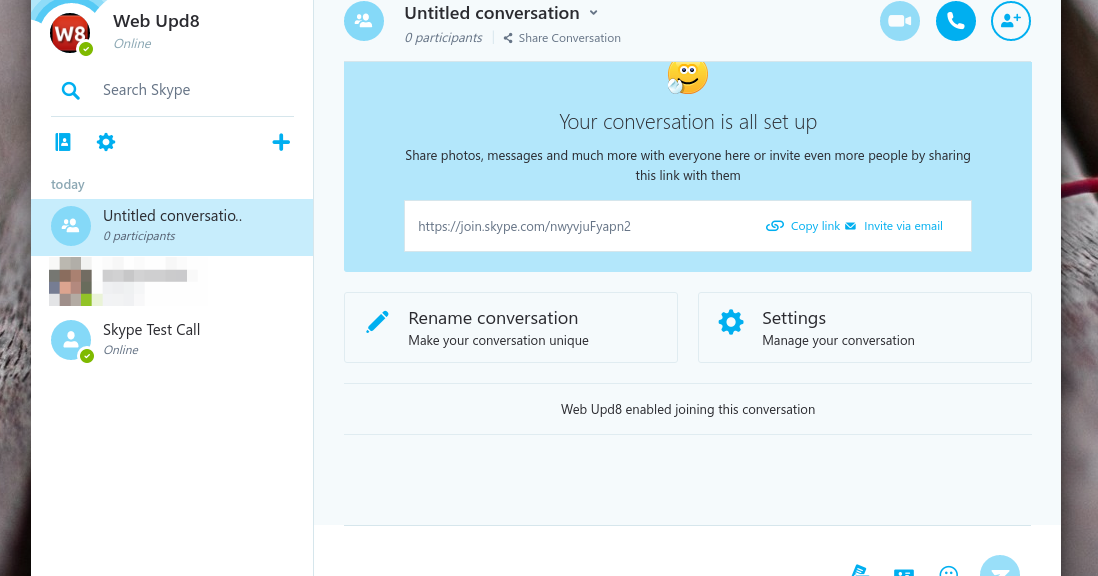Open the Skype Test Call contact
The height and width of the screenshot is (576, 1098).
(172, 339)
